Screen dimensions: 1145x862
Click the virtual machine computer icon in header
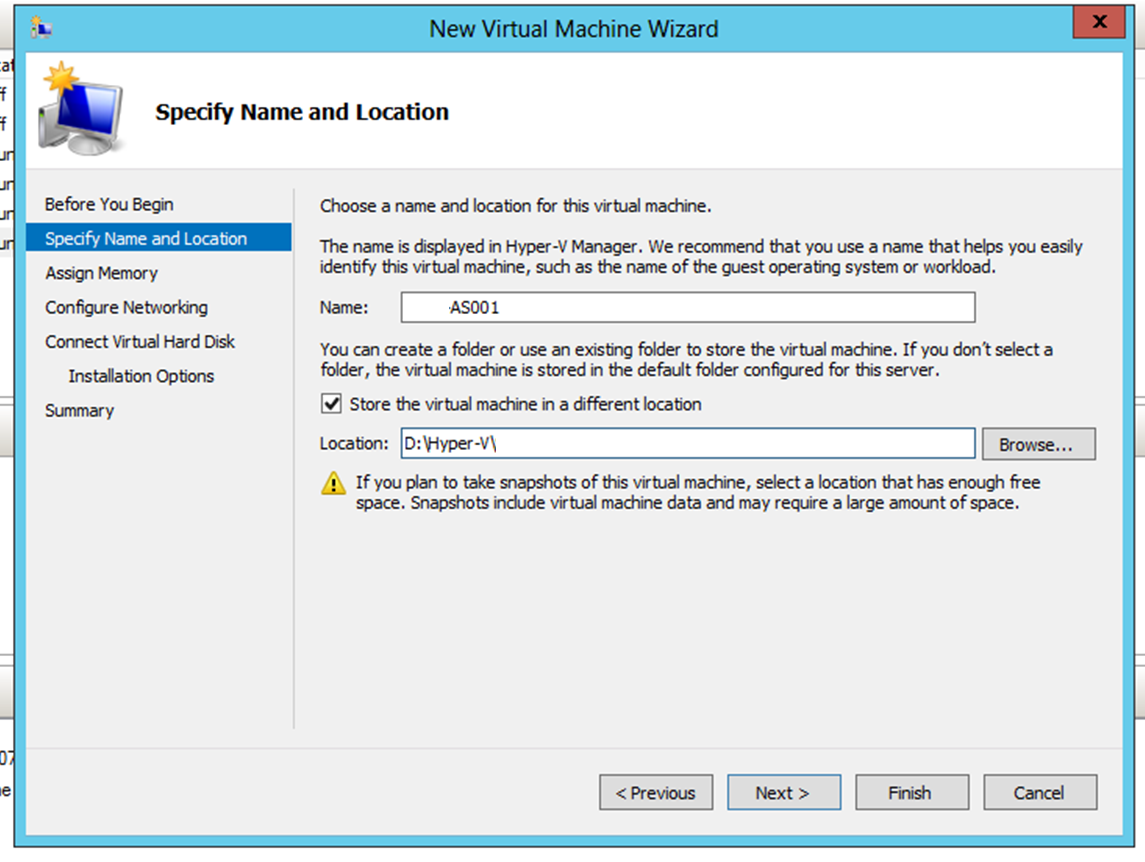(82, 110)
